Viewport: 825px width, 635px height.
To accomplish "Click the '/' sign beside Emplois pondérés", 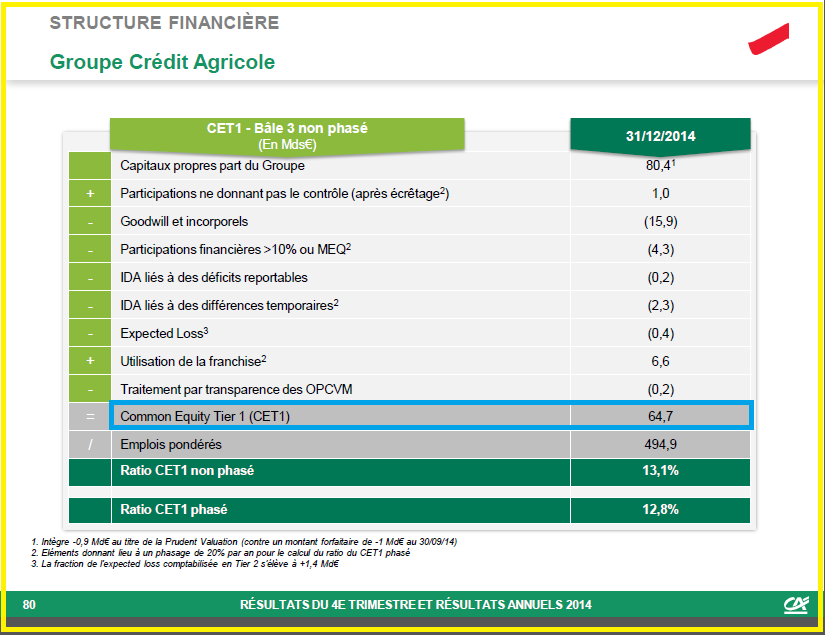I will [x=90, y=444].
